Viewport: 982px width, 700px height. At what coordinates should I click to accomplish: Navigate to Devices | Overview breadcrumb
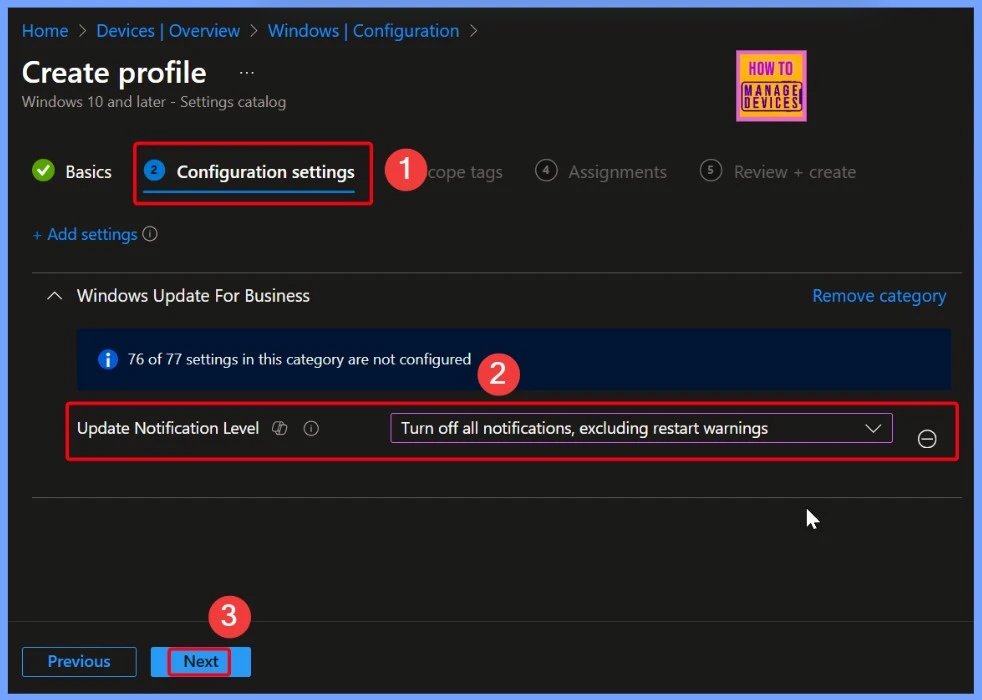click(x=168, y=31)
